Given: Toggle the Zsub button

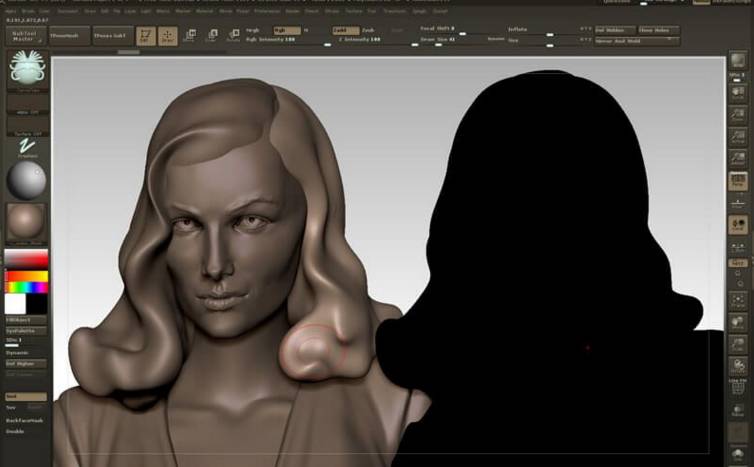Looking at the screenshot, I should click(x=368, y=30).
